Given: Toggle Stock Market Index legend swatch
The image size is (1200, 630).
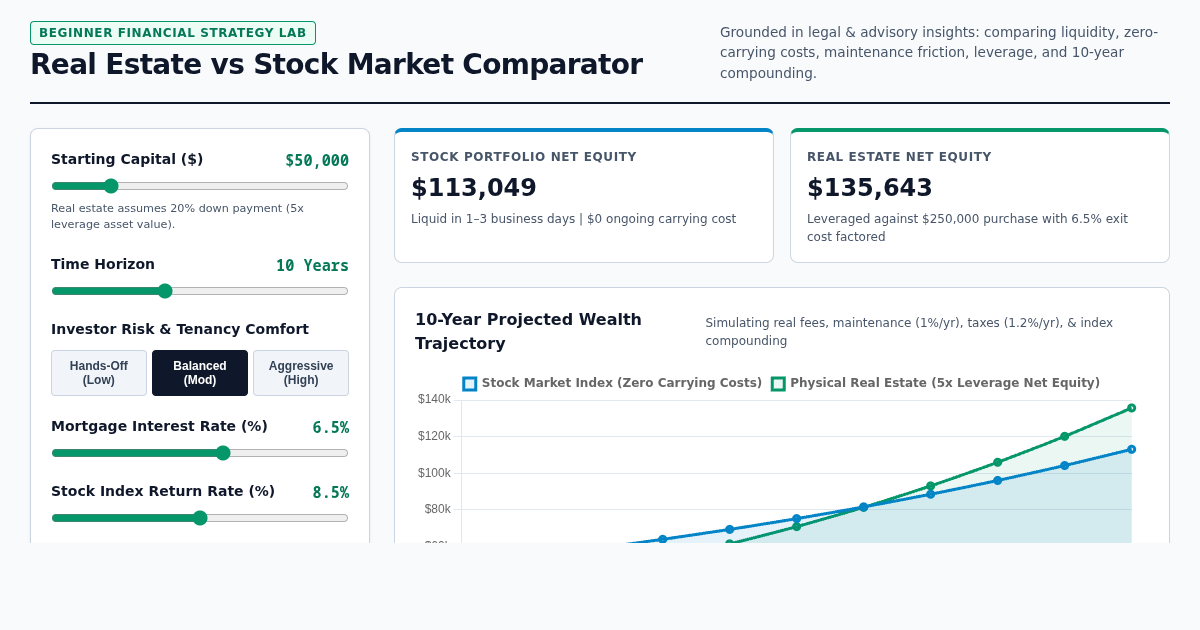Looking at the screenshot, I should pos(470,384).
